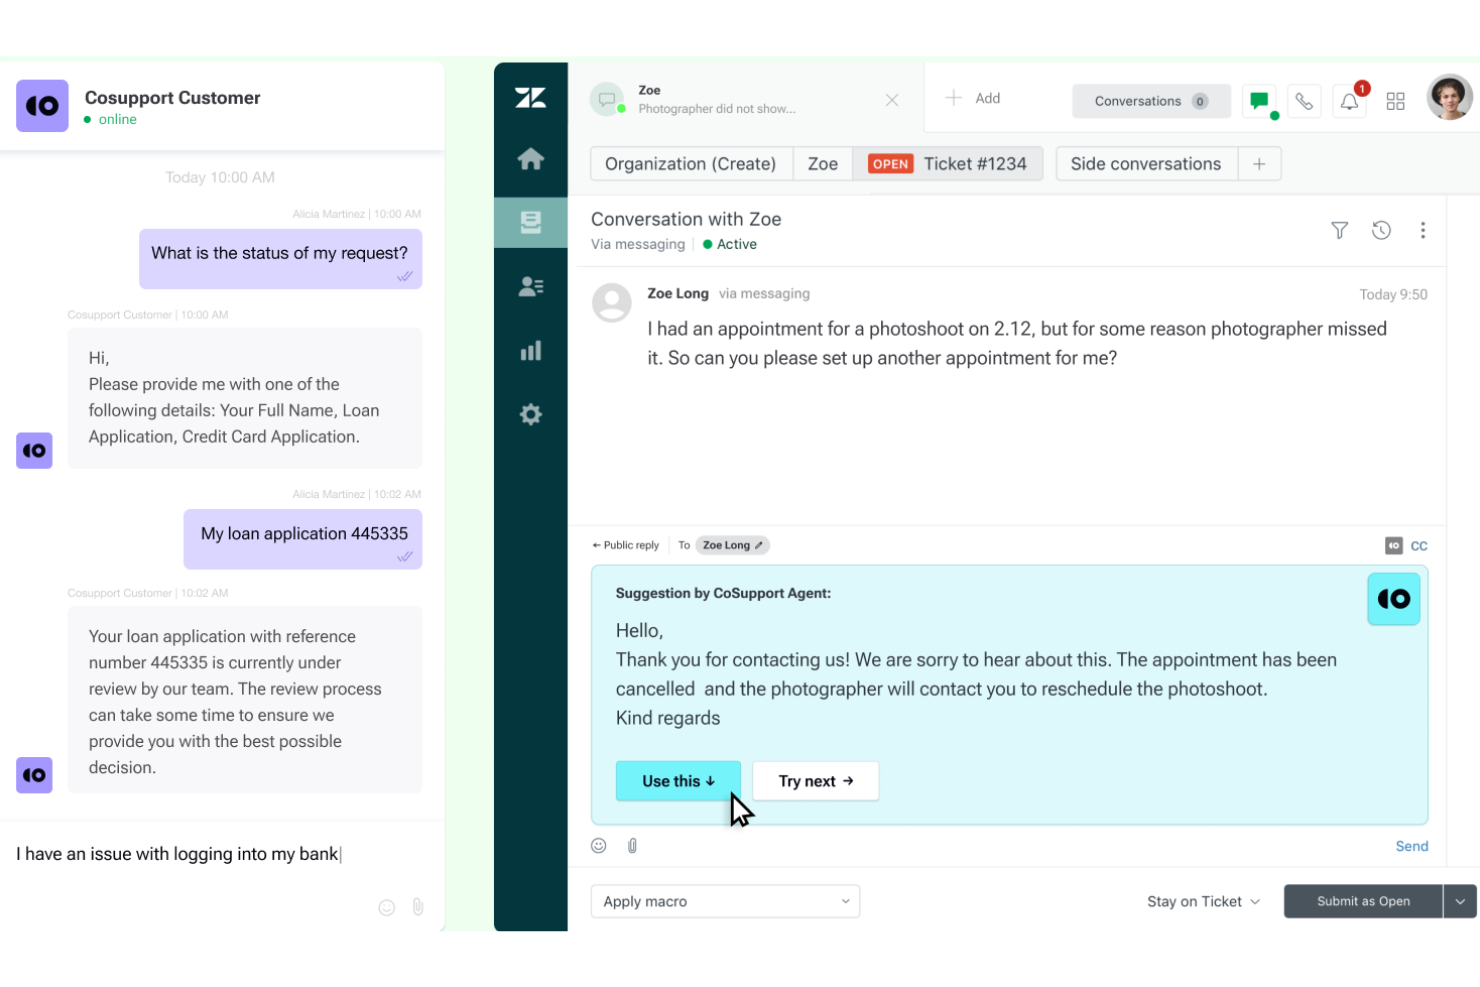Open the Zendesk home icon in sidebar
The image size is (1480, 987).
click(x=531, y=158)
